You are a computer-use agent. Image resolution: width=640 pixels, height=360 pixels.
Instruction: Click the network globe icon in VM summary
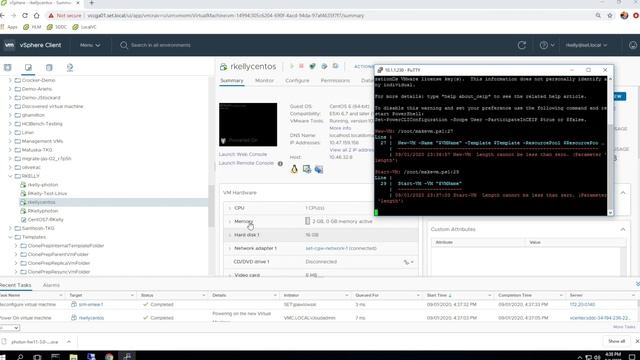coord(319,169)
